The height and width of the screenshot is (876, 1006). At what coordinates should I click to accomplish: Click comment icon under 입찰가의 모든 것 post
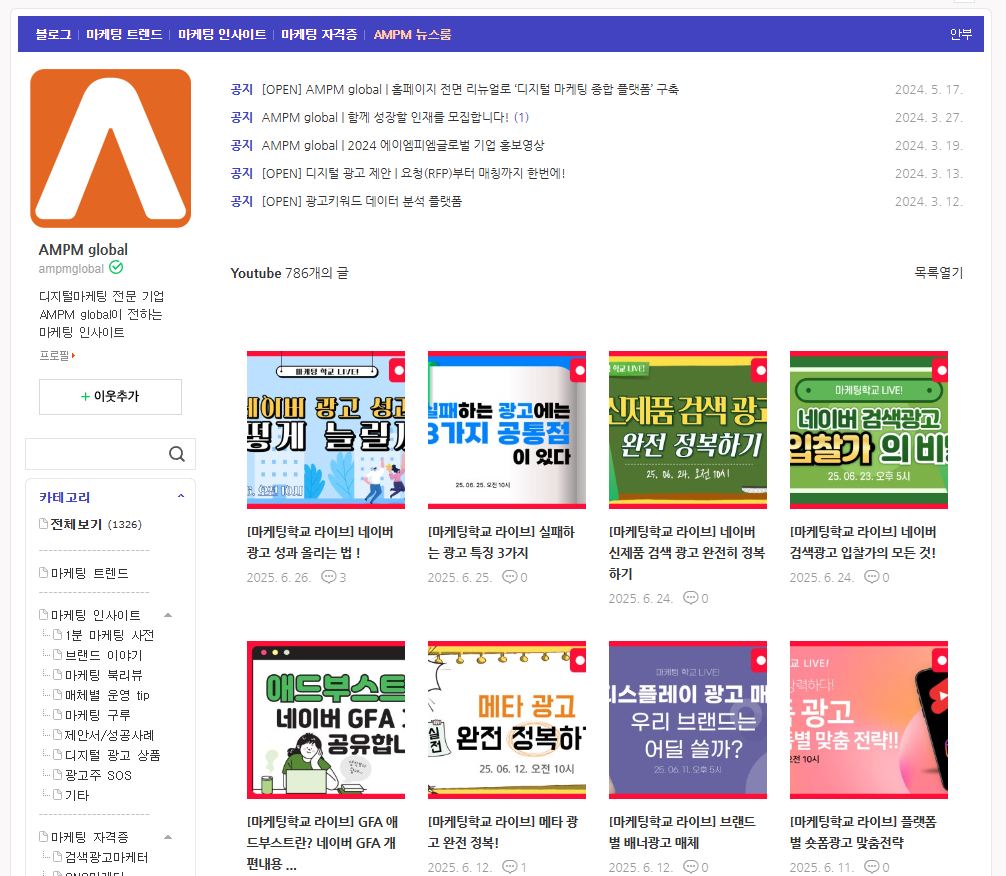[871, 577]
